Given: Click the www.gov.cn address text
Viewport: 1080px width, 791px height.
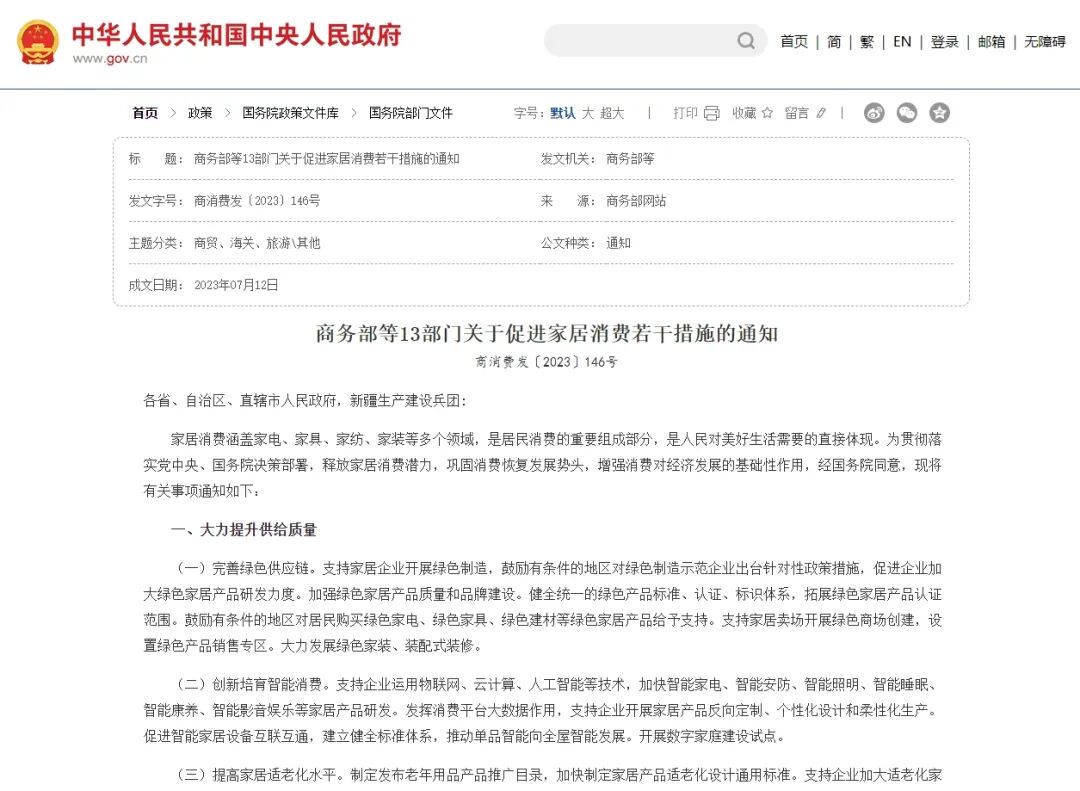Looking at the screenshot, I should [110, 59].
